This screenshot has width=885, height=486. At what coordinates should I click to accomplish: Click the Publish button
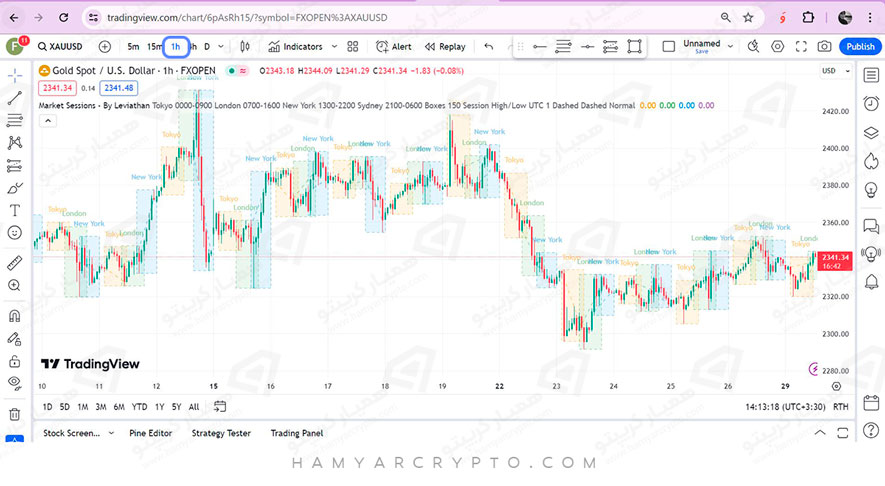coord(860,46)
